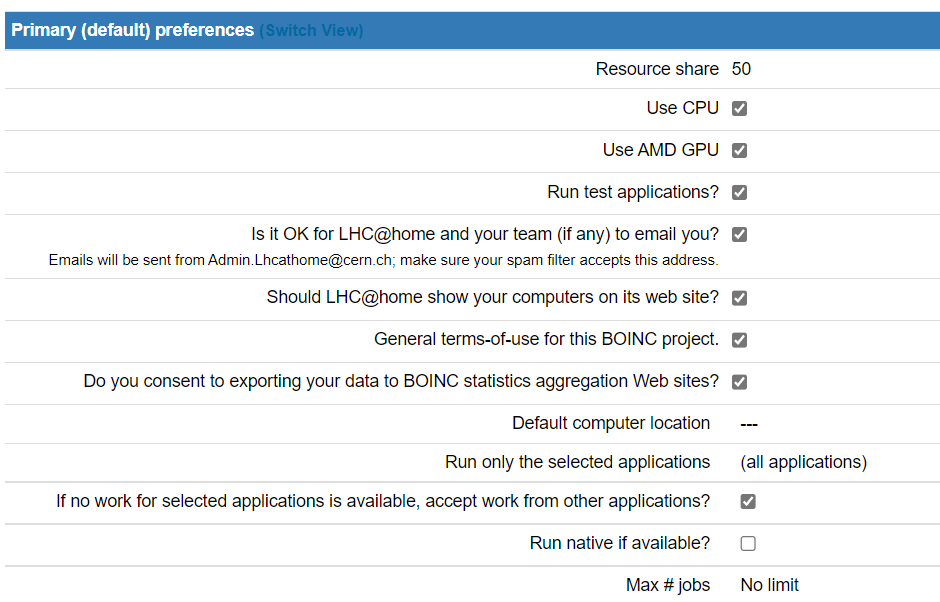Toggle the Use CPU checkbox
Viewport: 940px width, 602px height.
[x=740, y=109]
